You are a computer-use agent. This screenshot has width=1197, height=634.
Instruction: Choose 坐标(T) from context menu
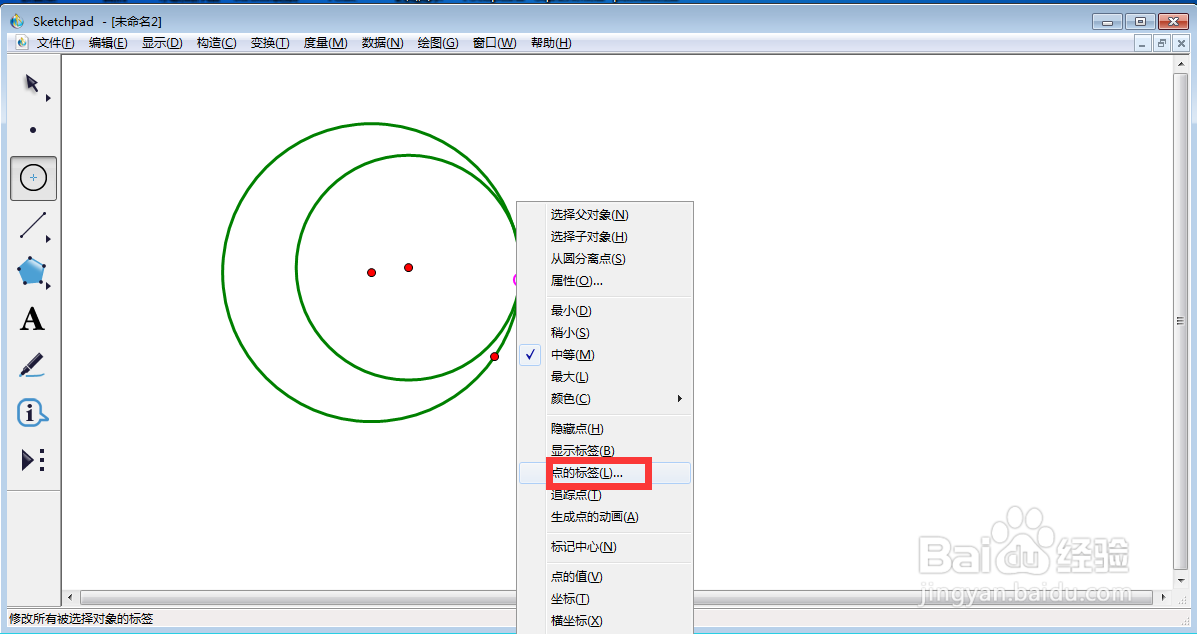pyautogui.click(x=605, y=599)
